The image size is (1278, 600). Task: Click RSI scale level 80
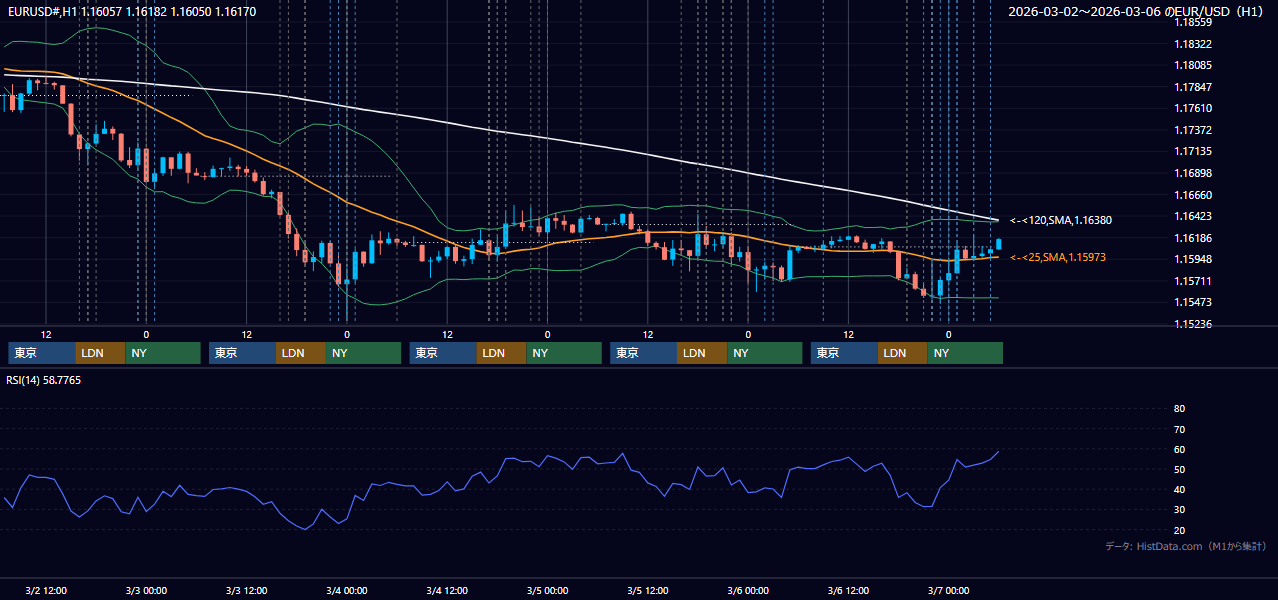click(1179, 409)
